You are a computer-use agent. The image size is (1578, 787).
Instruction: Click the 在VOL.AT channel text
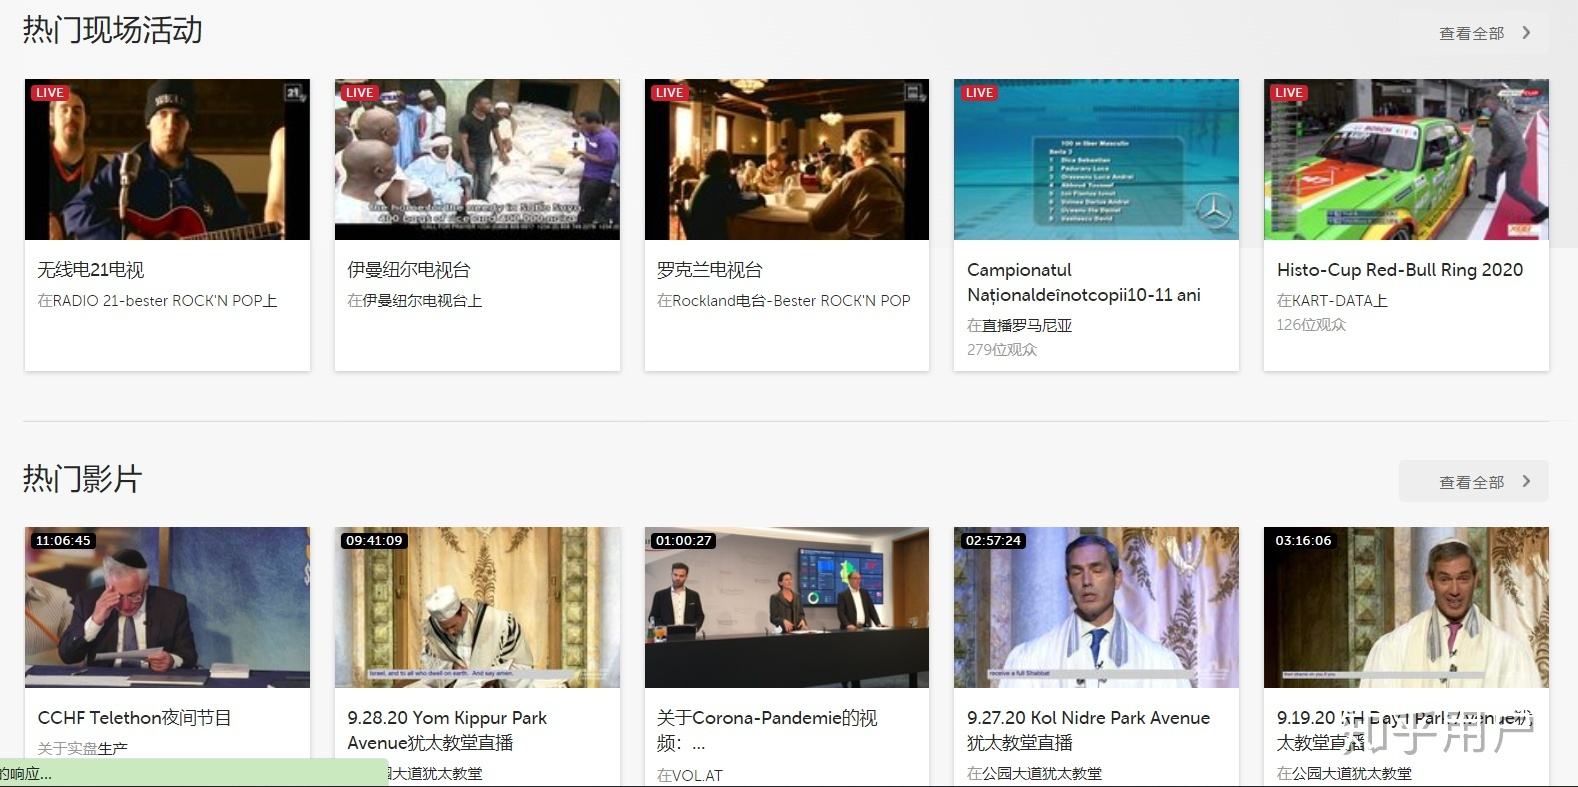pos(690,775)
